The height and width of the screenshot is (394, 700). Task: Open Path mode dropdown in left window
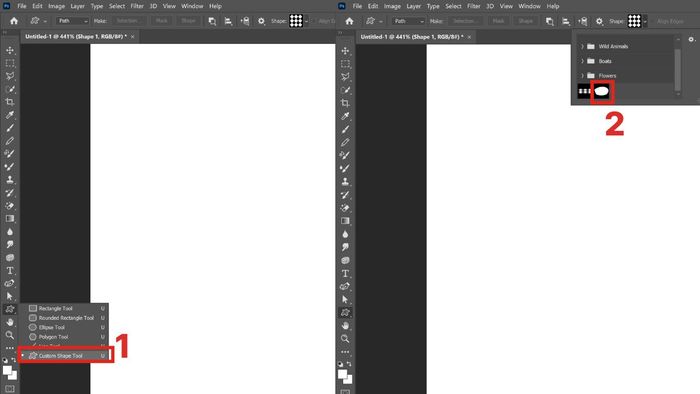[72, 21]
